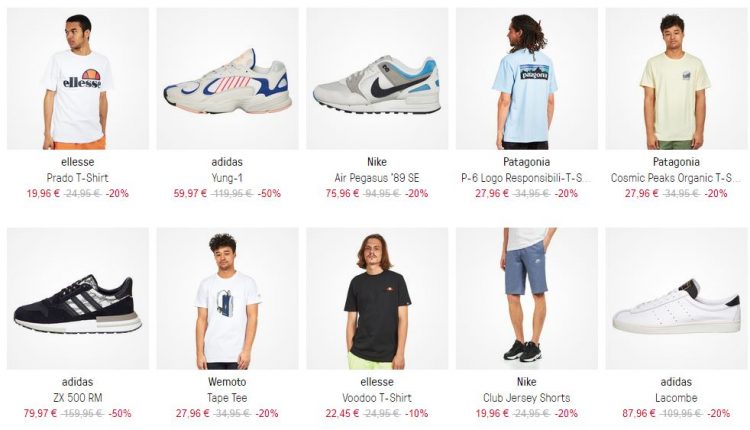
Task: Open the Nike Club Jersey Shorts photo
Action: (x=527, y=298)
